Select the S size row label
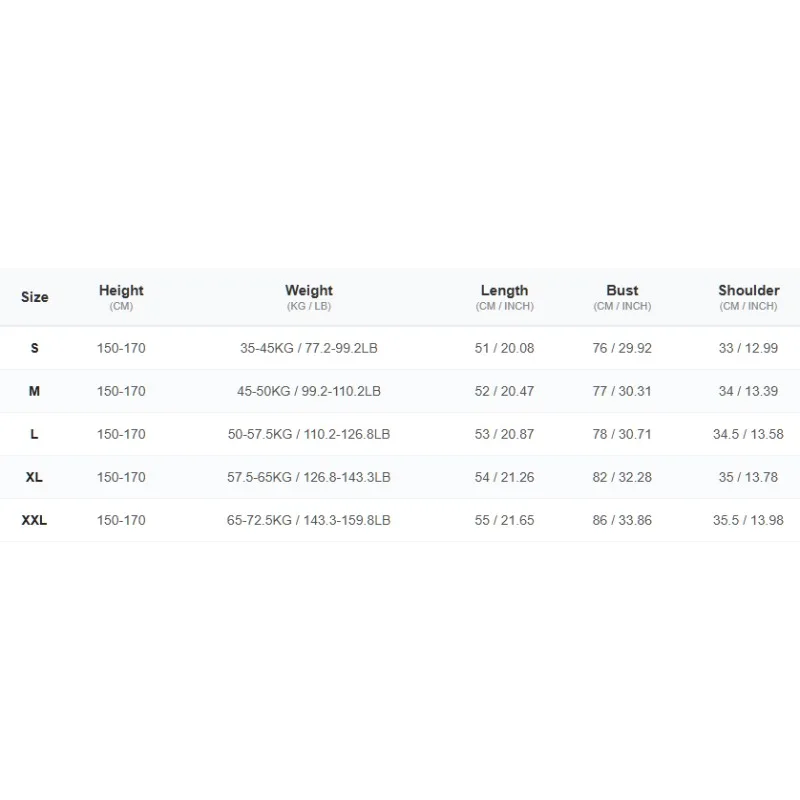Viewport: 800px width, 800px height. 35,348
